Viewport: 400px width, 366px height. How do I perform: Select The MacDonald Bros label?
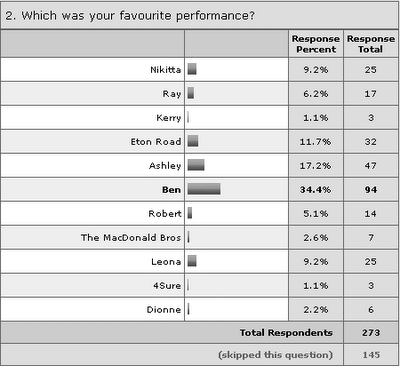click(x=131, y=238)
